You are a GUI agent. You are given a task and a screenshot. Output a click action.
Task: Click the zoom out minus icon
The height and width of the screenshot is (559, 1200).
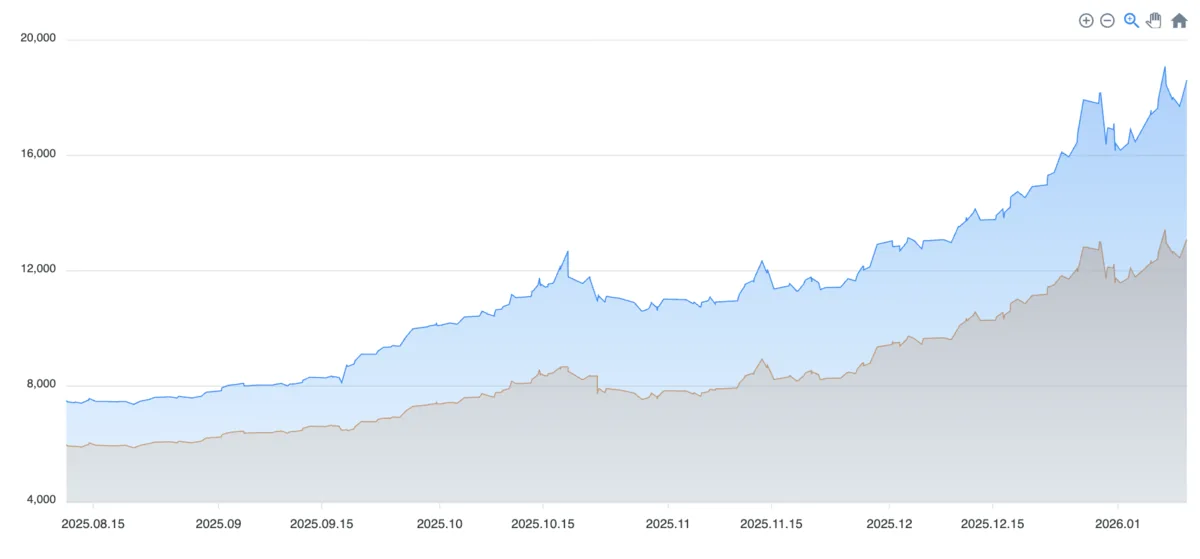pos(1107,21)
